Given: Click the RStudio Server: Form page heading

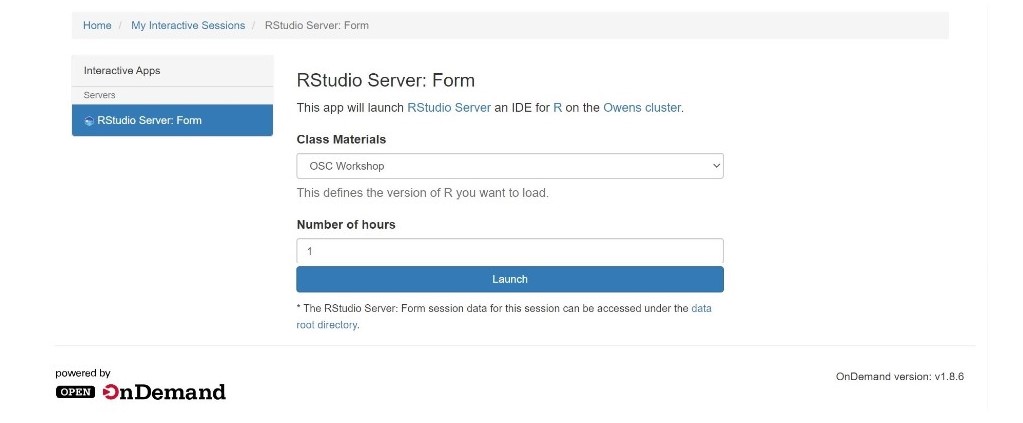Looking at the screenshot, I should click(386, 80).
